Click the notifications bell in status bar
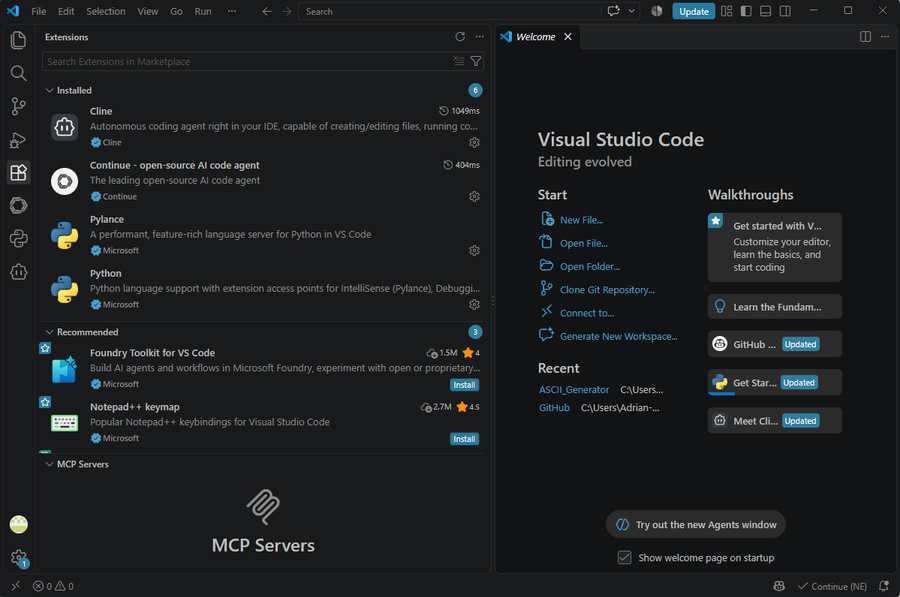Viewport: 900px width, 597px height. [x=884, y=586]
